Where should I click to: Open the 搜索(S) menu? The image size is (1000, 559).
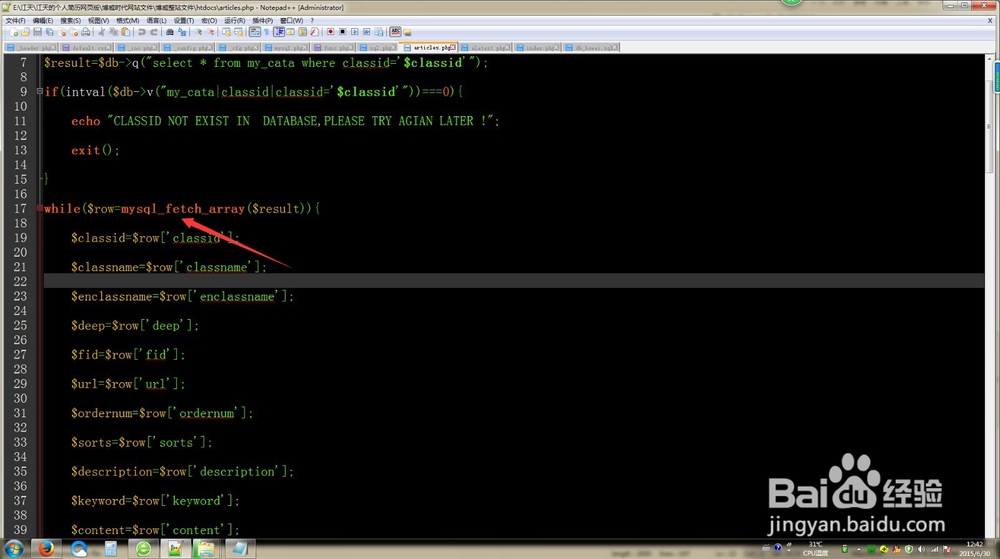71,20
